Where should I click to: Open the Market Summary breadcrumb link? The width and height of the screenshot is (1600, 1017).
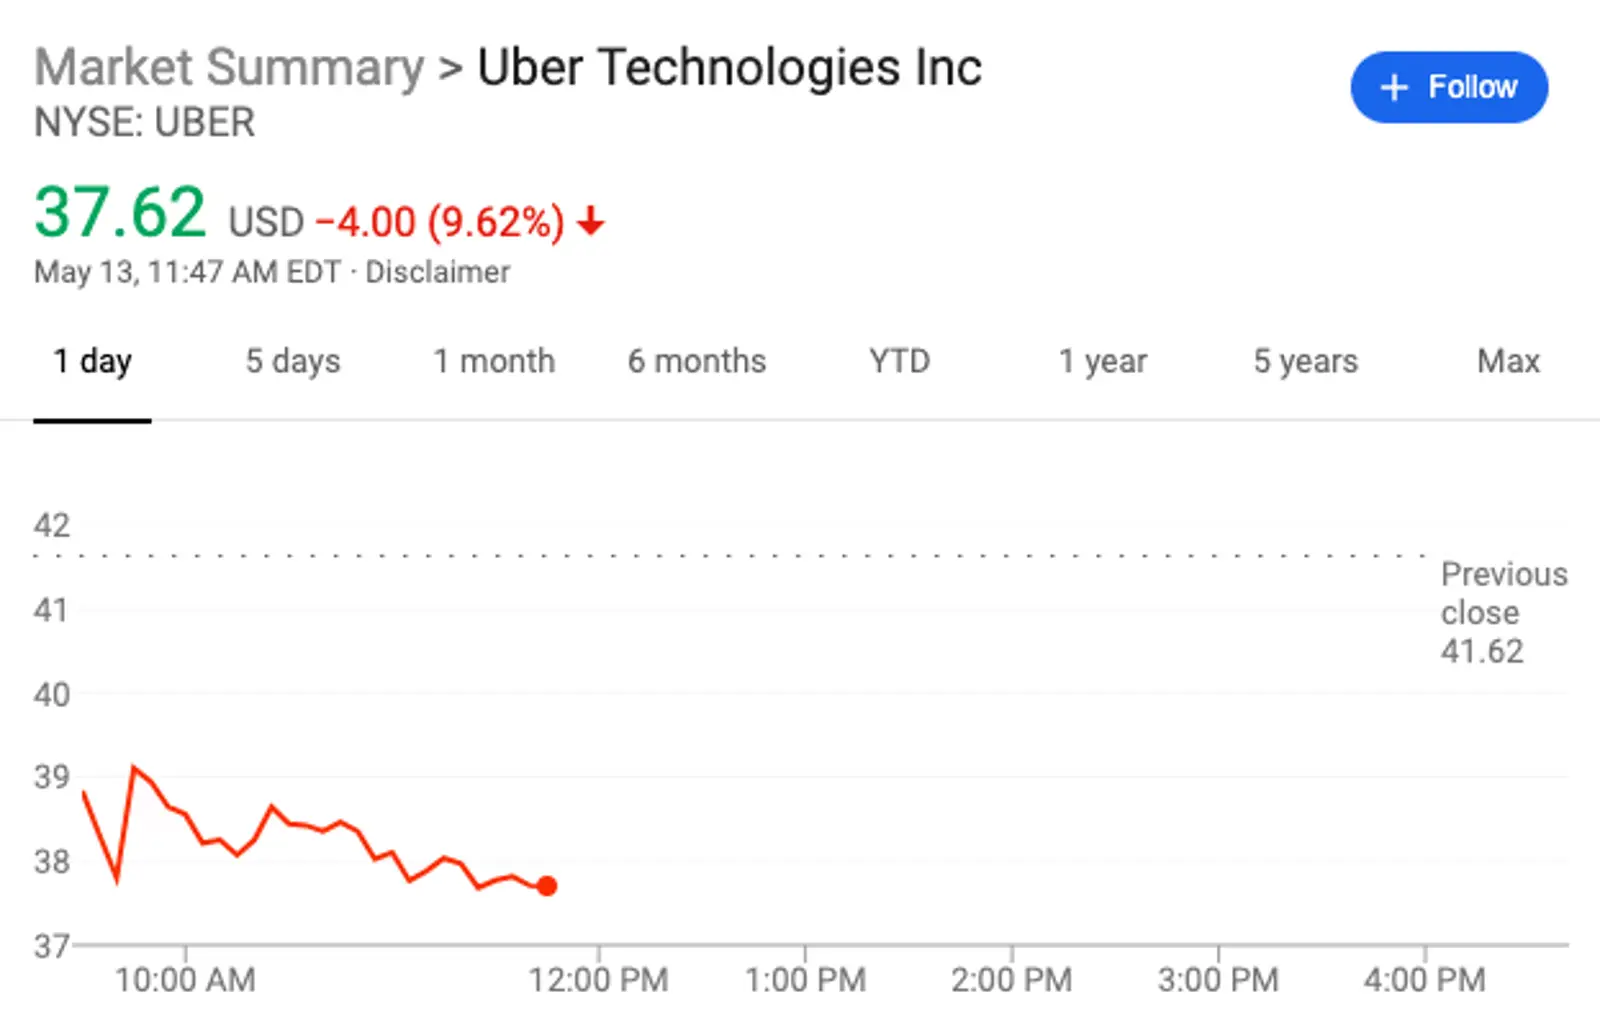pyautogui.click(x=229, y=68)
